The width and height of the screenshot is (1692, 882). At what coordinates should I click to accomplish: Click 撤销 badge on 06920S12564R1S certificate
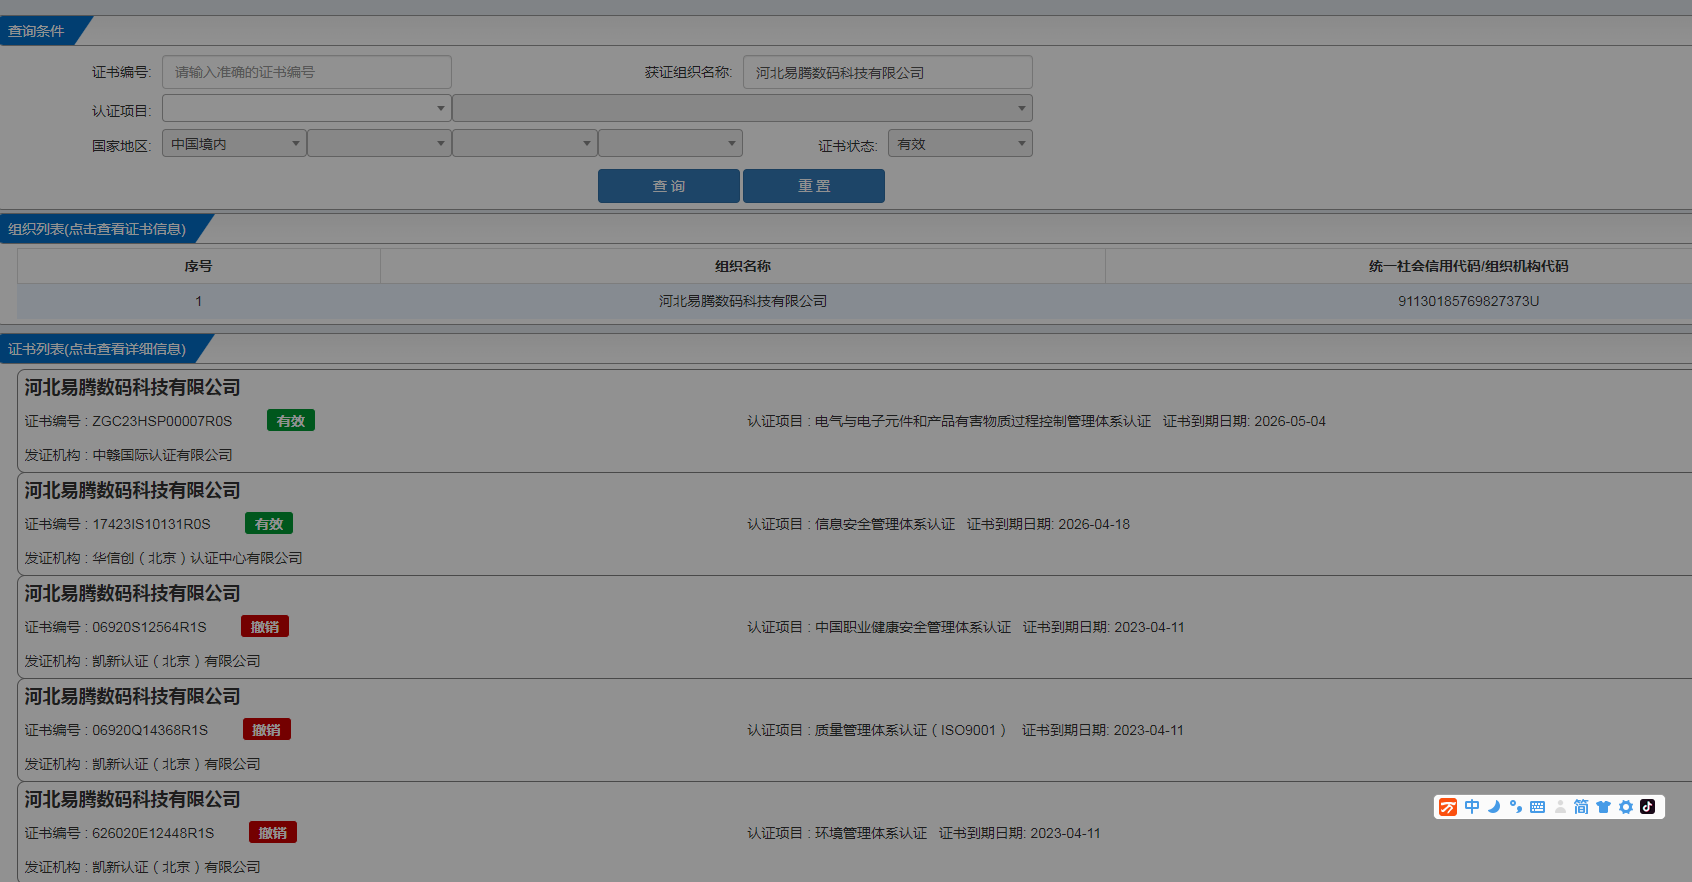coord(265,627)
